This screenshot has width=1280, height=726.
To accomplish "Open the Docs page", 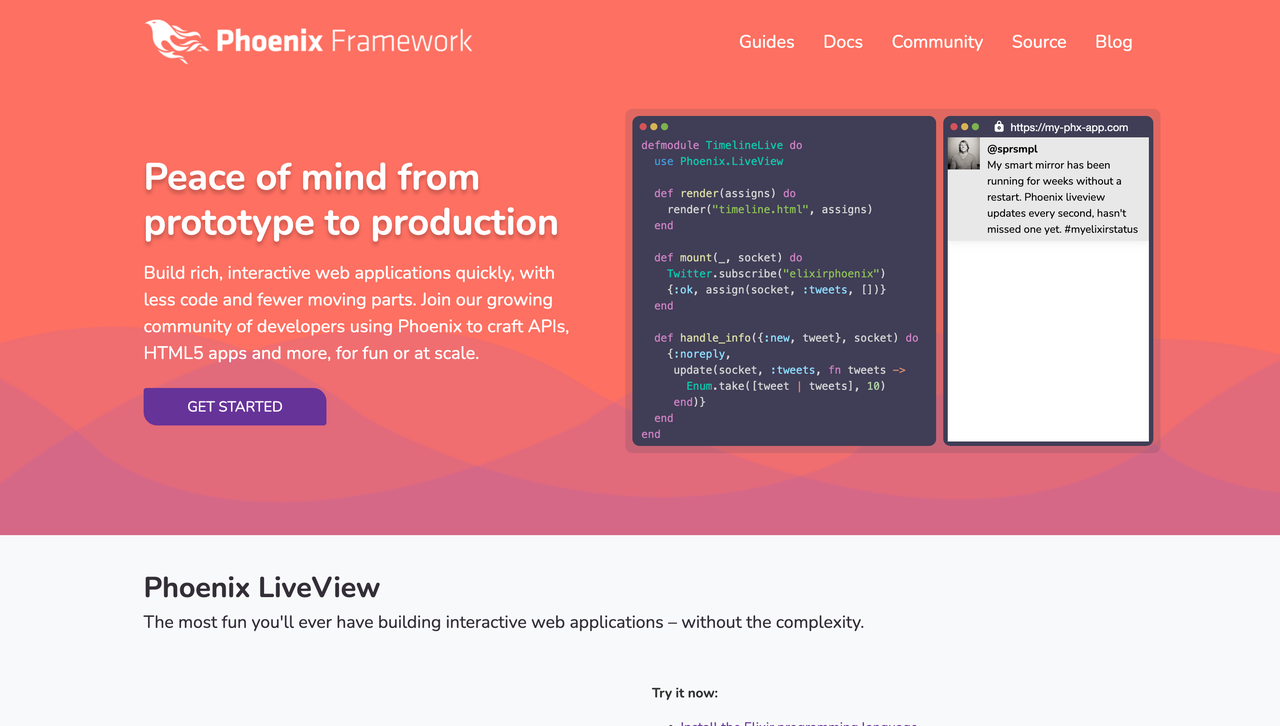I will pos(842,41).
